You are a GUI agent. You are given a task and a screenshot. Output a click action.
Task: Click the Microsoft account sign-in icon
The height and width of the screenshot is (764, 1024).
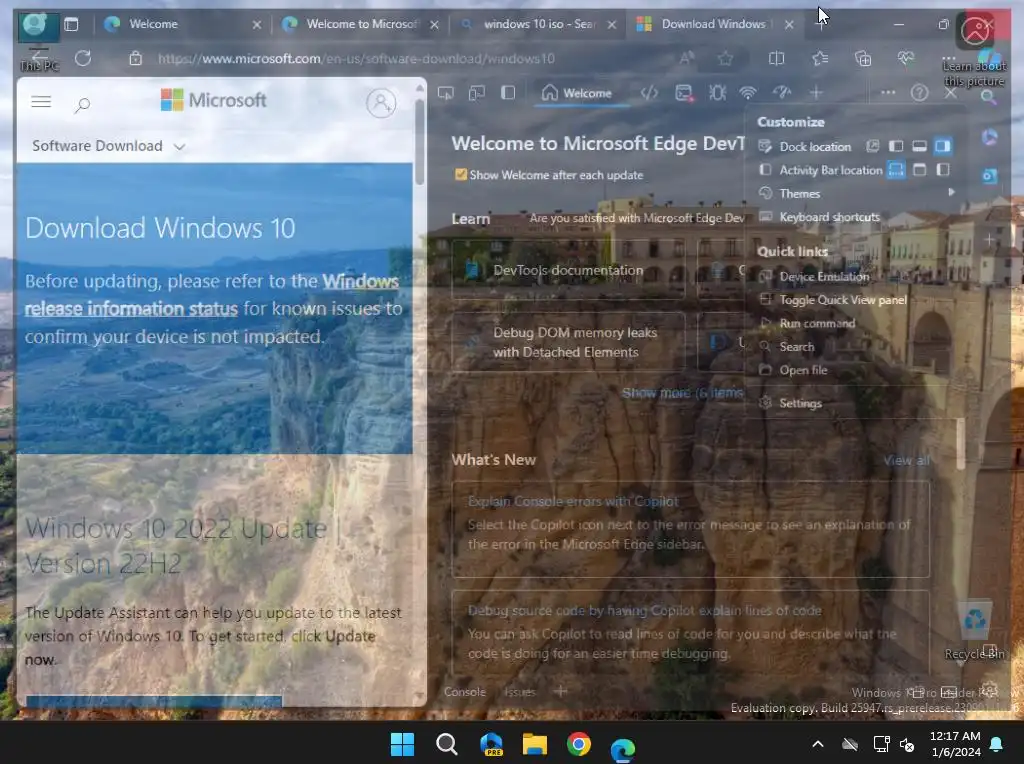(381, 103)
